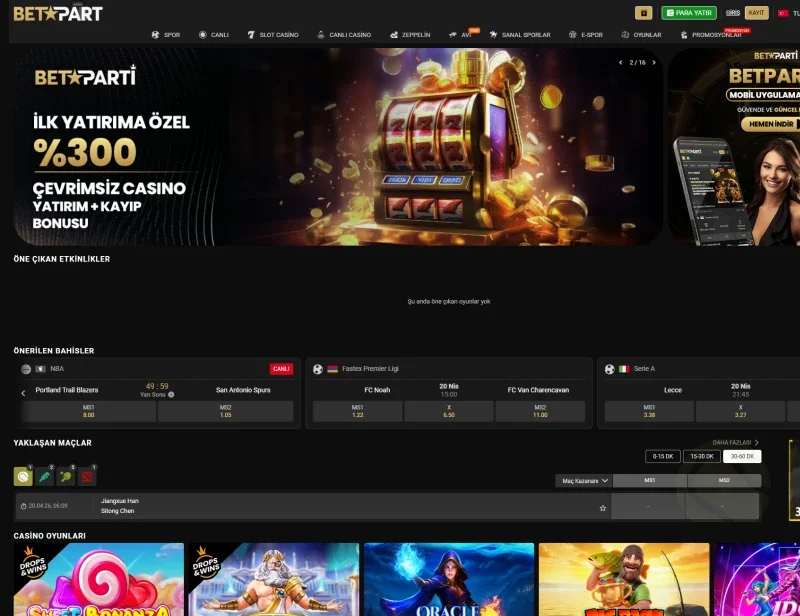This screenshot has height=616, width=800.
Task: Select the table tennis sport filter icon
Action: (x=66, y=477)
